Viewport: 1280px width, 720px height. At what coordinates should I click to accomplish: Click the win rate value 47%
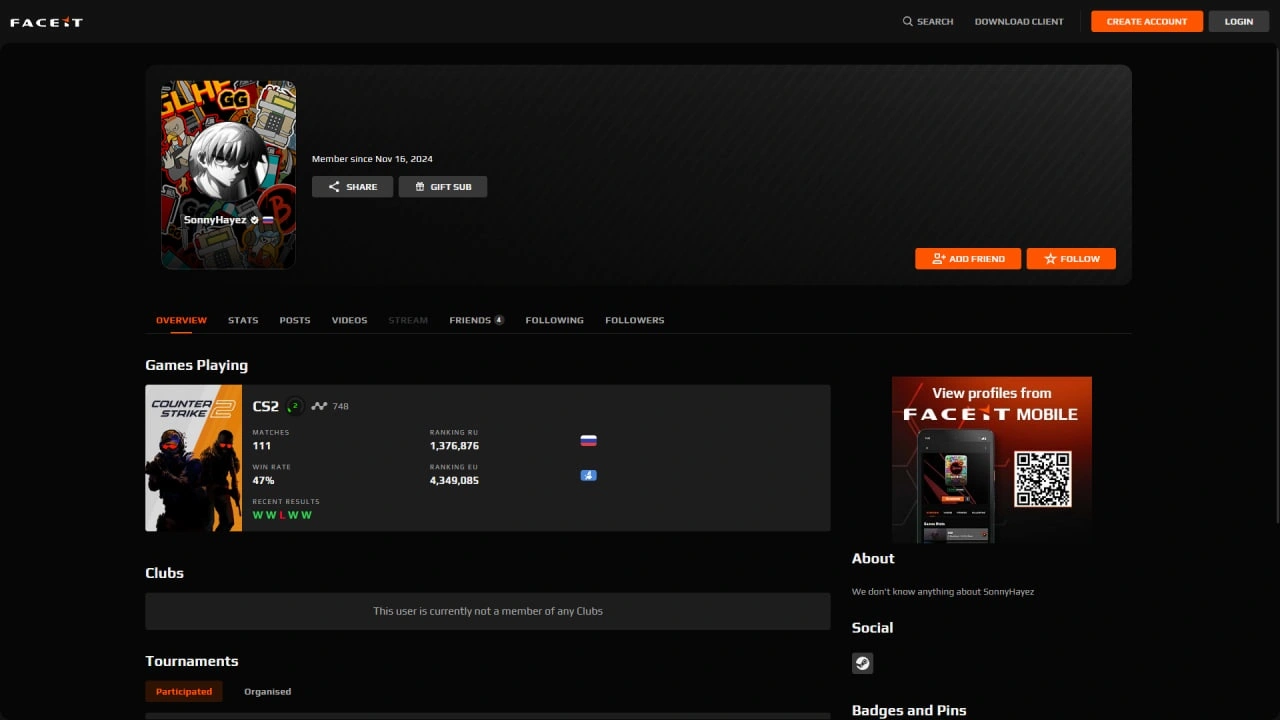[x=263, y=481]
